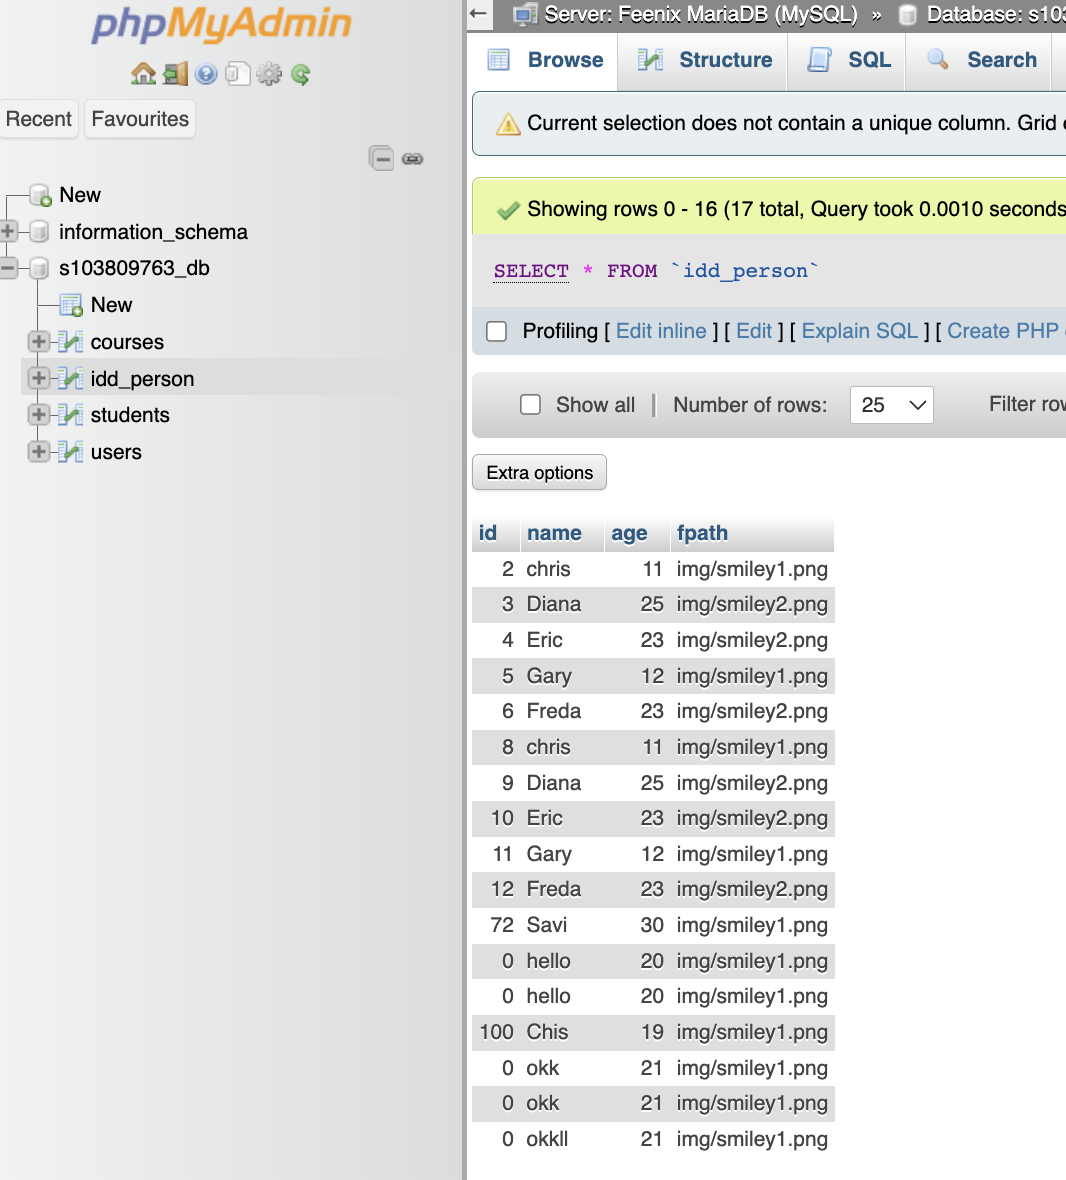Image resolution: width=1066 pixels, height=1180 pixels.
Task: Enable the Profiling checkbox
Action: click(496, 331)
